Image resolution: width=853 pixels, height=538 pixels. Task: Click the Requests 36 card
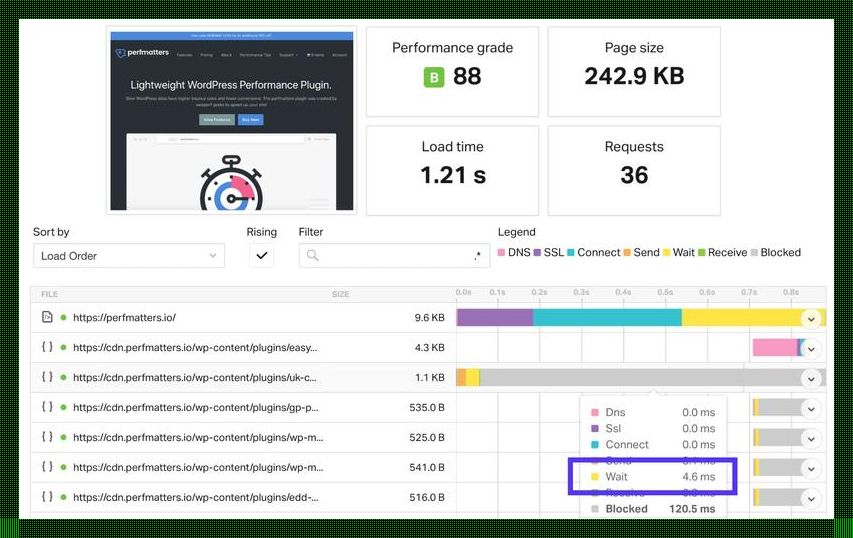[x=634, y=171]
